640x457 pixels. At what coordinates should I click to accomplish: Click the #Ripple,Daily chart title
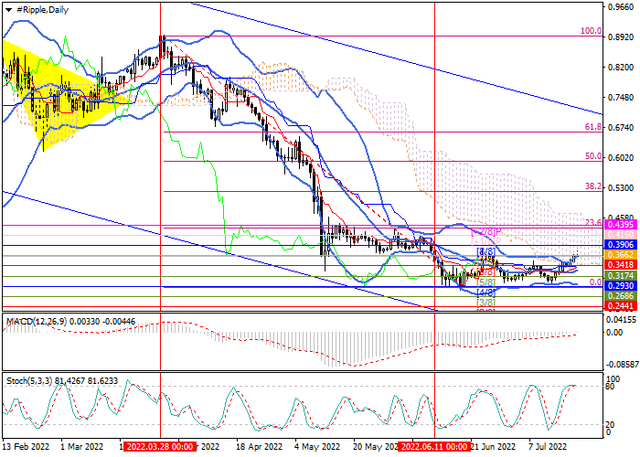[42, 9]
